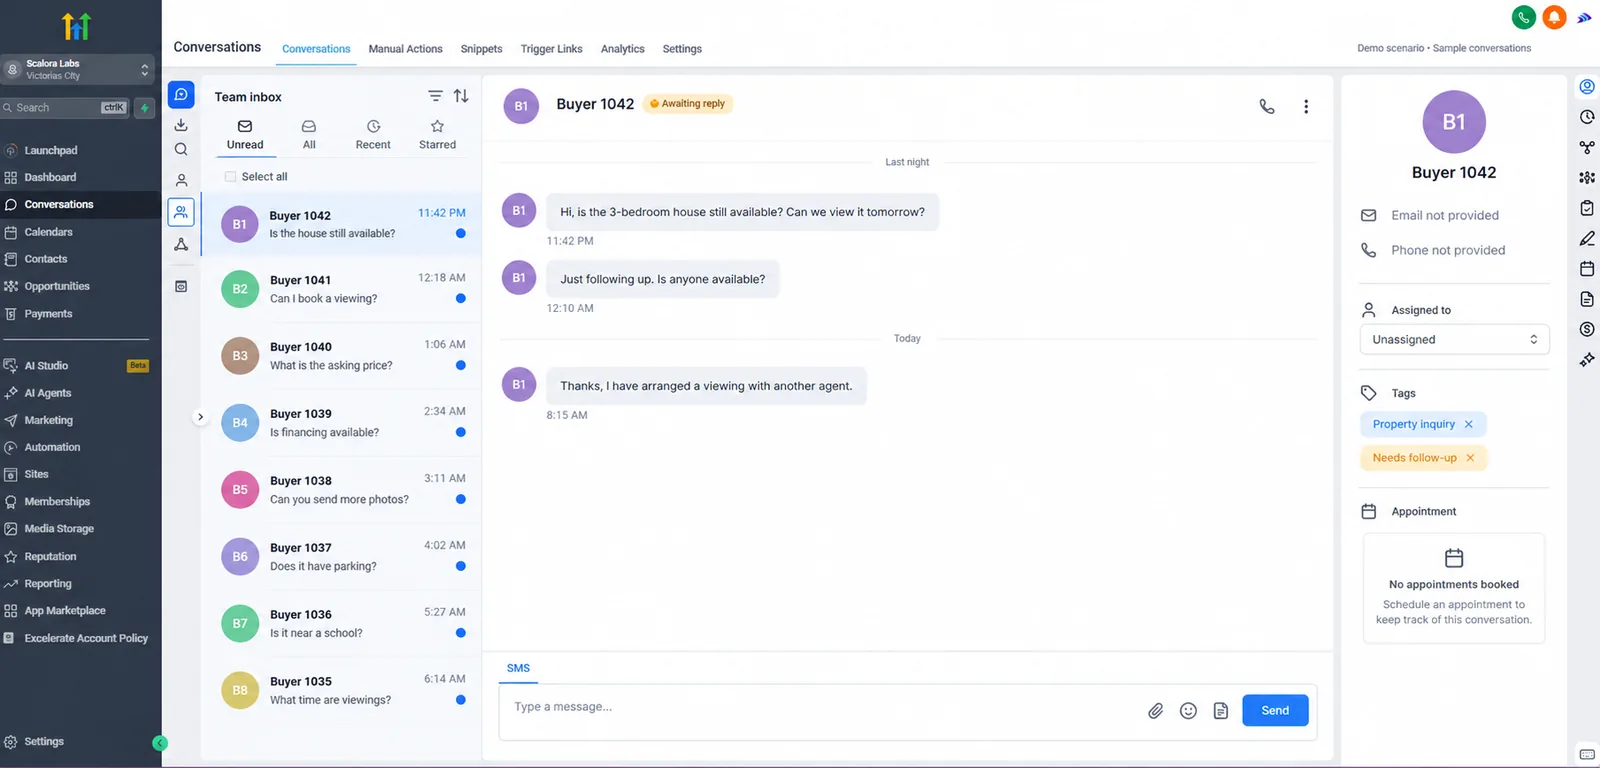This screenshot has height=768, width=1600.
Task: Remove the Needs follow-up tag
Action: coord(1470,458)
